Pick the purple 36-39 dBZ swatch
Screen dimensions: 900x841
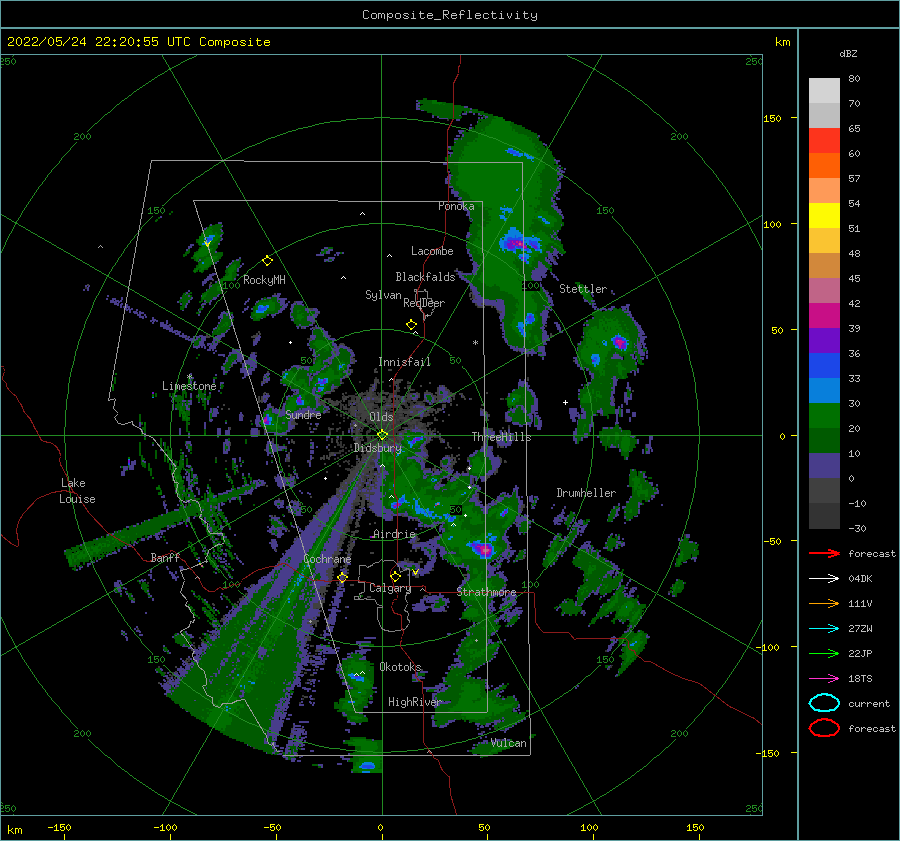pyautogui.click(x=824, y=340)
